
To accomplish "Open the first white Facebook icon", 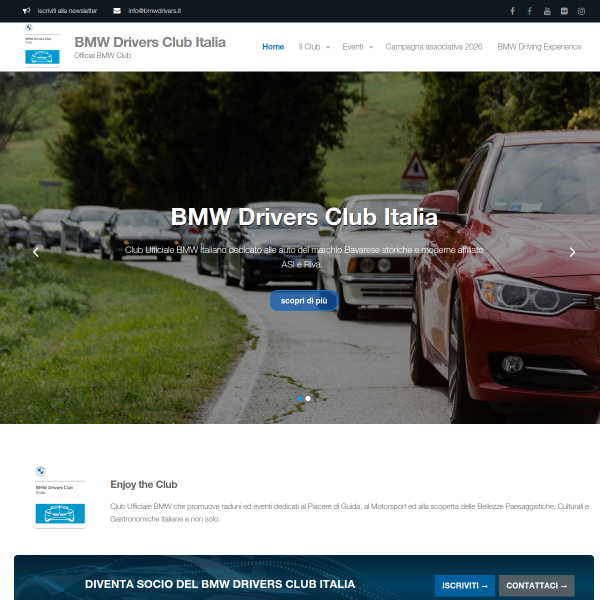I will pyautogui.click(x=512, y=11).
